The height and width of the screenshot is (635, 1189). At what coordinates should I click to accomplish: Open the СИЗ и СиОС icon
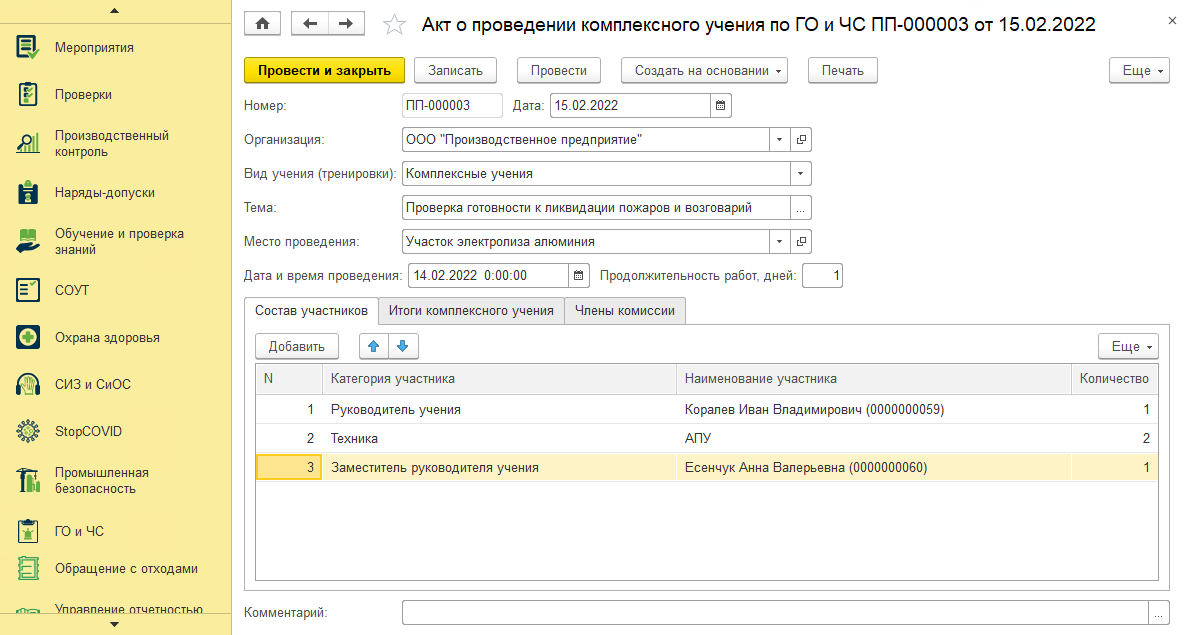coord(27,385)
